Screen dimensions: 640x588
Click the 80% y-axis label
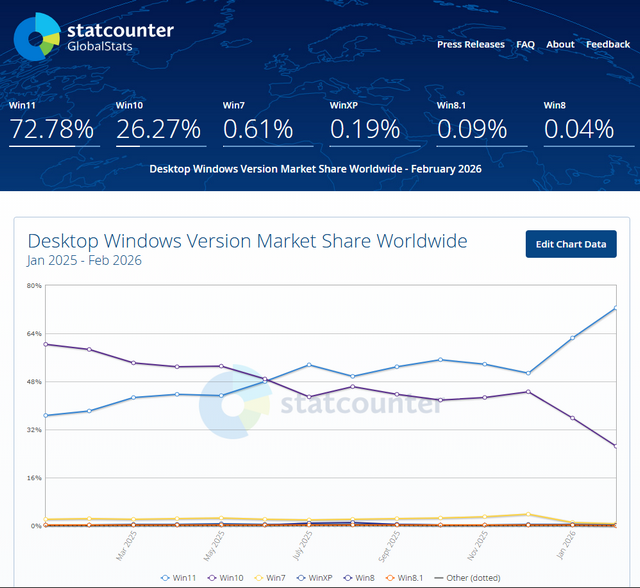pos(34,285)
